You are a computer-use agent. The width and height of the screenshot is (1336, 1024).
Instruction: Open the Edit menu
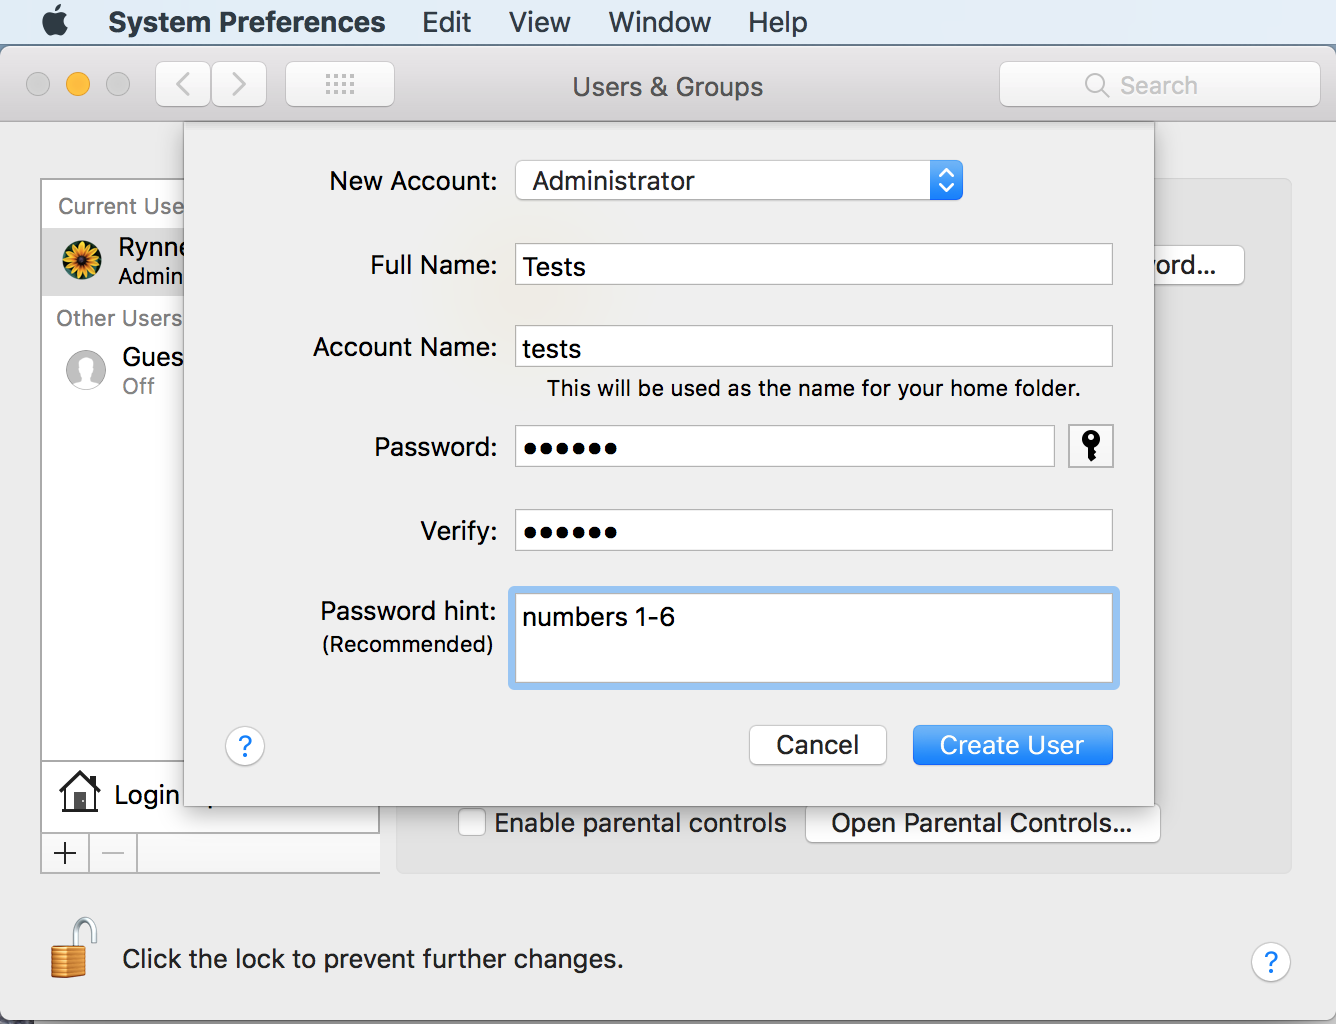(x=446, y=22)
